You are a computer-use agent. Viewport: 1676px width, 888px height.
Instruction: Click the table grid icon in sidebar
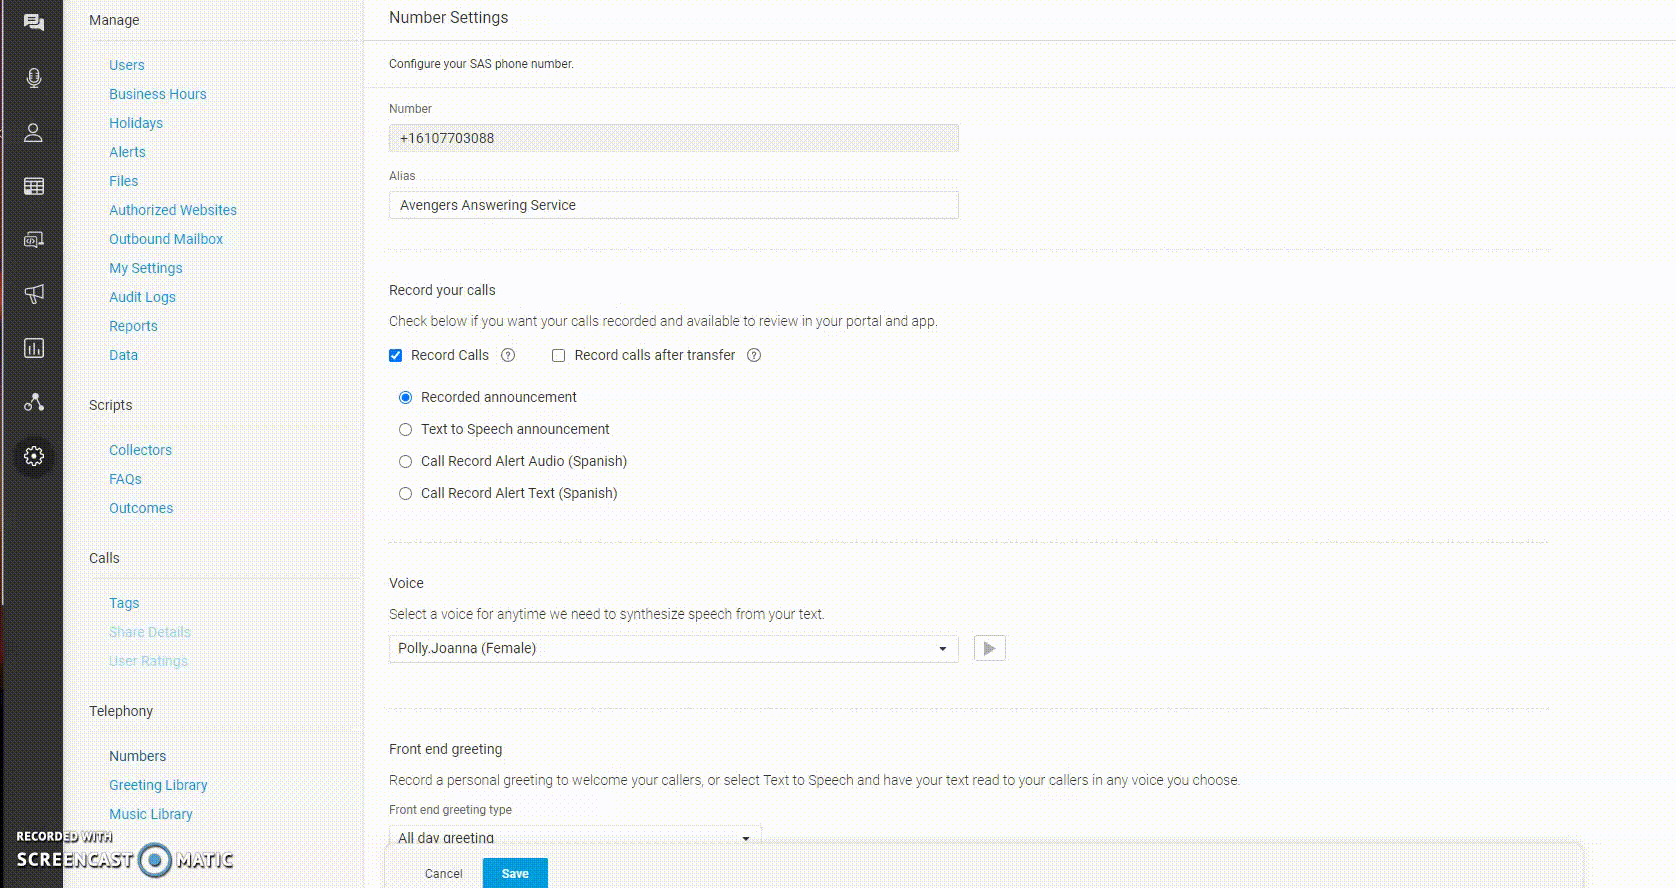[x=34, y=186]
